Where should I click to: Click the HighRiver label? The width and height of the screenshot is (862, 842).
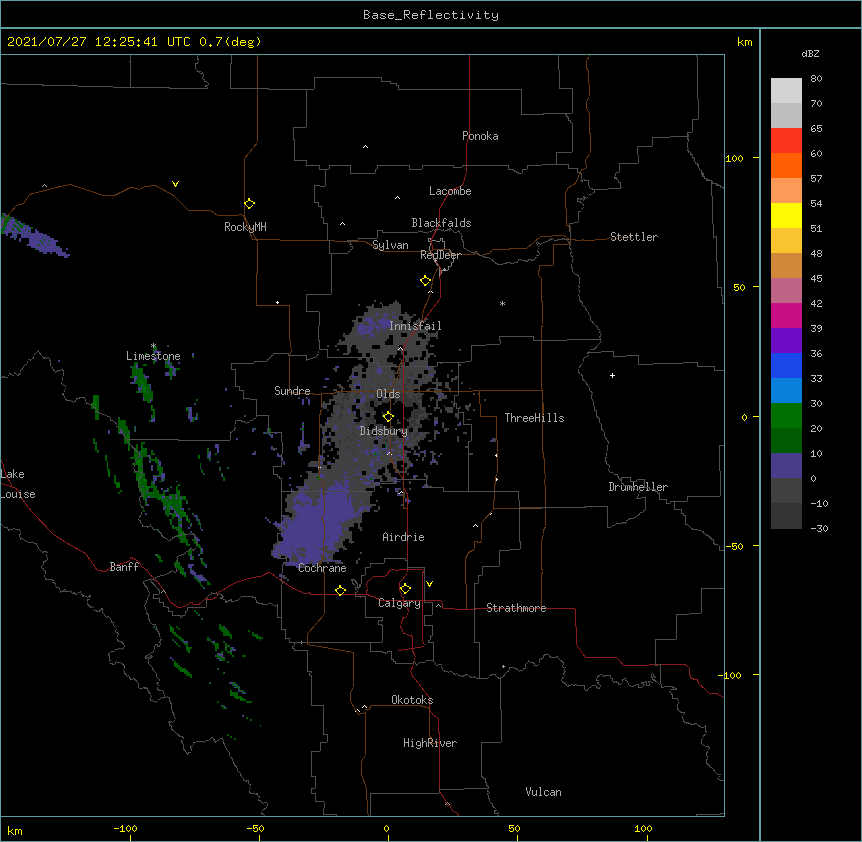click(x=430, y=743)
